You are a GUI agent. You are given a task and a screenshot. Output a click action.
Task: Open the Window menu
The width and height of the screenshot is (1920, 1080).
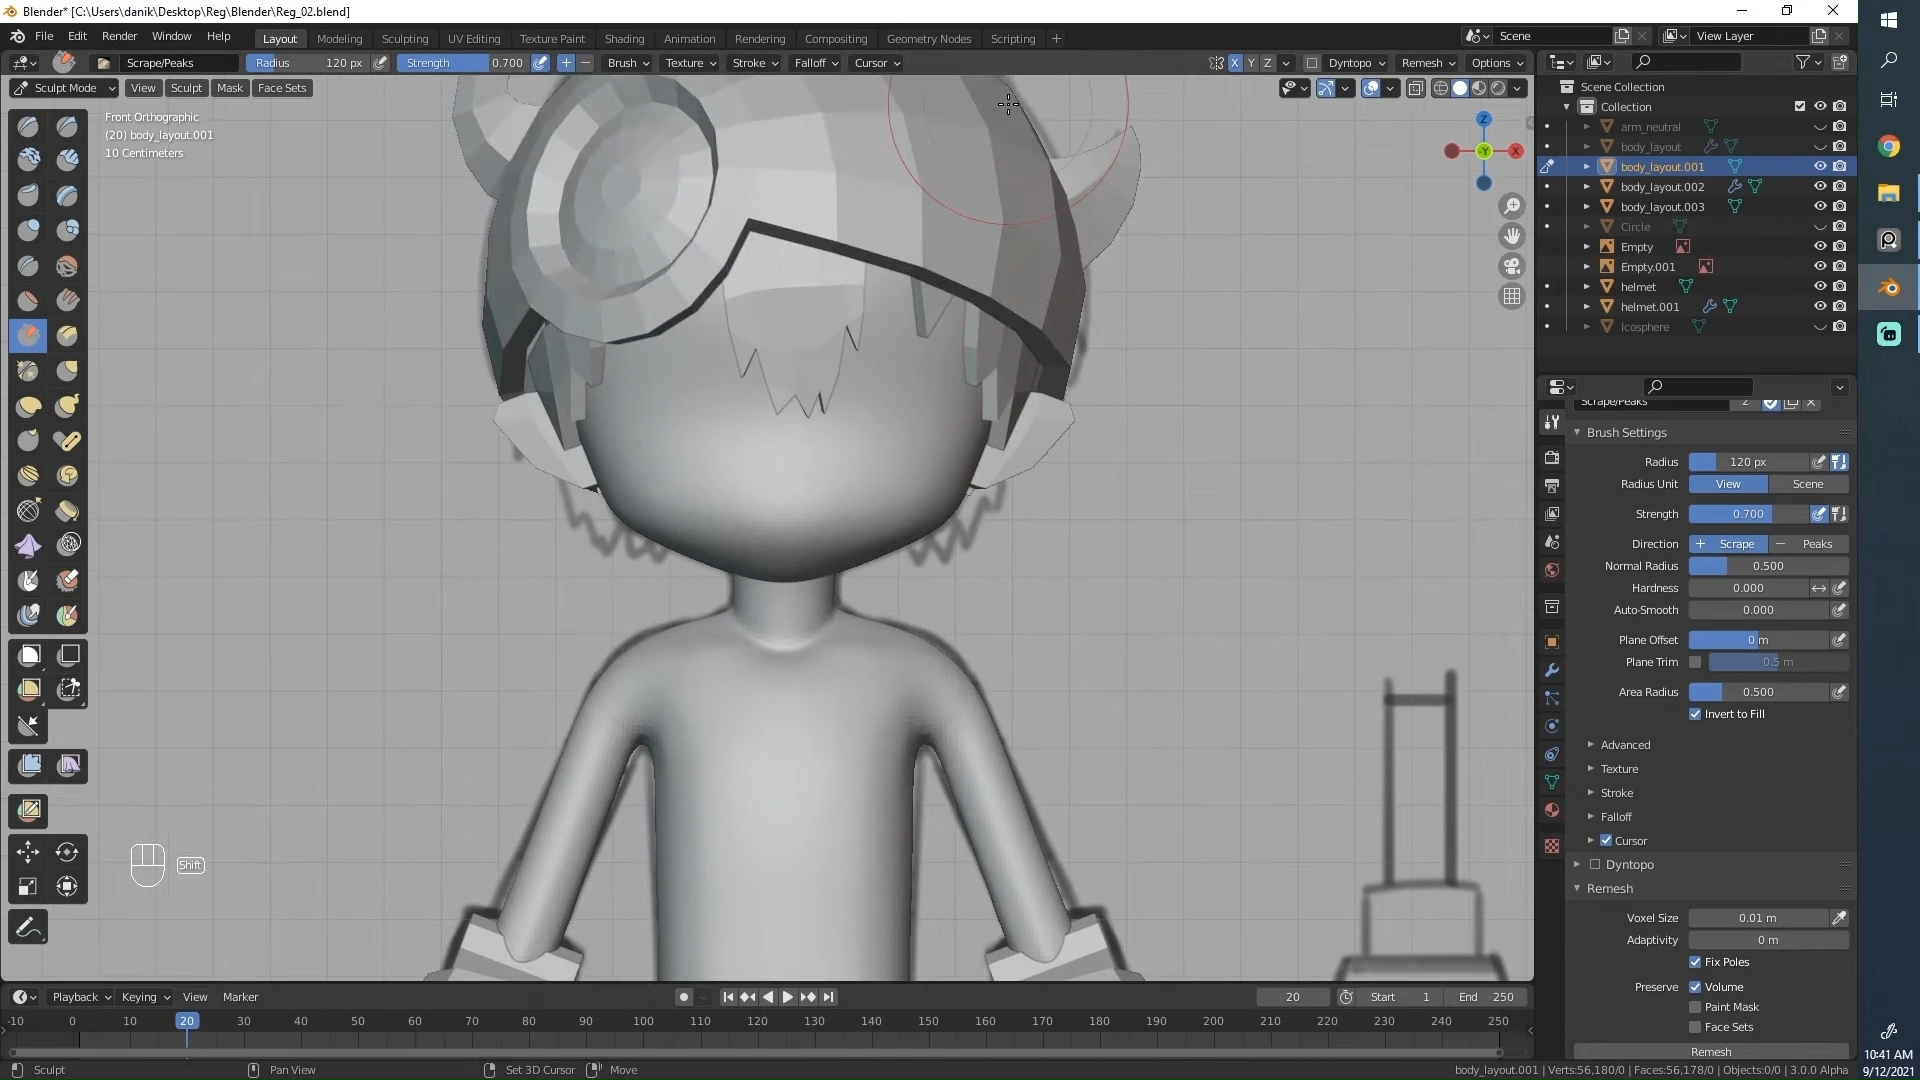(x=171, y=36)
